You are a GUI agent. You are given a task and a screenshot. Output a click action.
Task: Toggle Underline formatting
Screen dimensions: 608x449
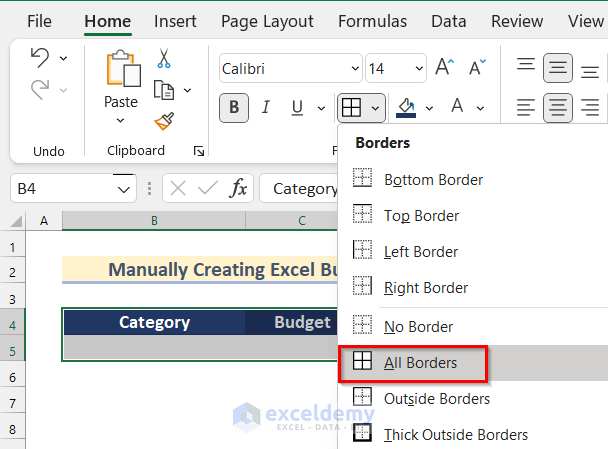(295, 107)
